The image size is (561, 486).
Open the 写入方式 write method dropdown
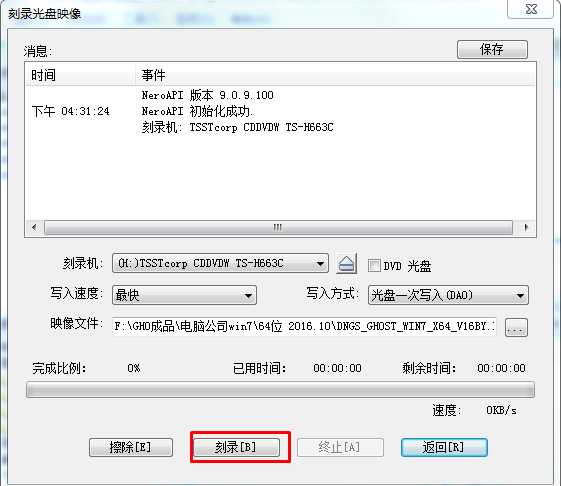448,295
